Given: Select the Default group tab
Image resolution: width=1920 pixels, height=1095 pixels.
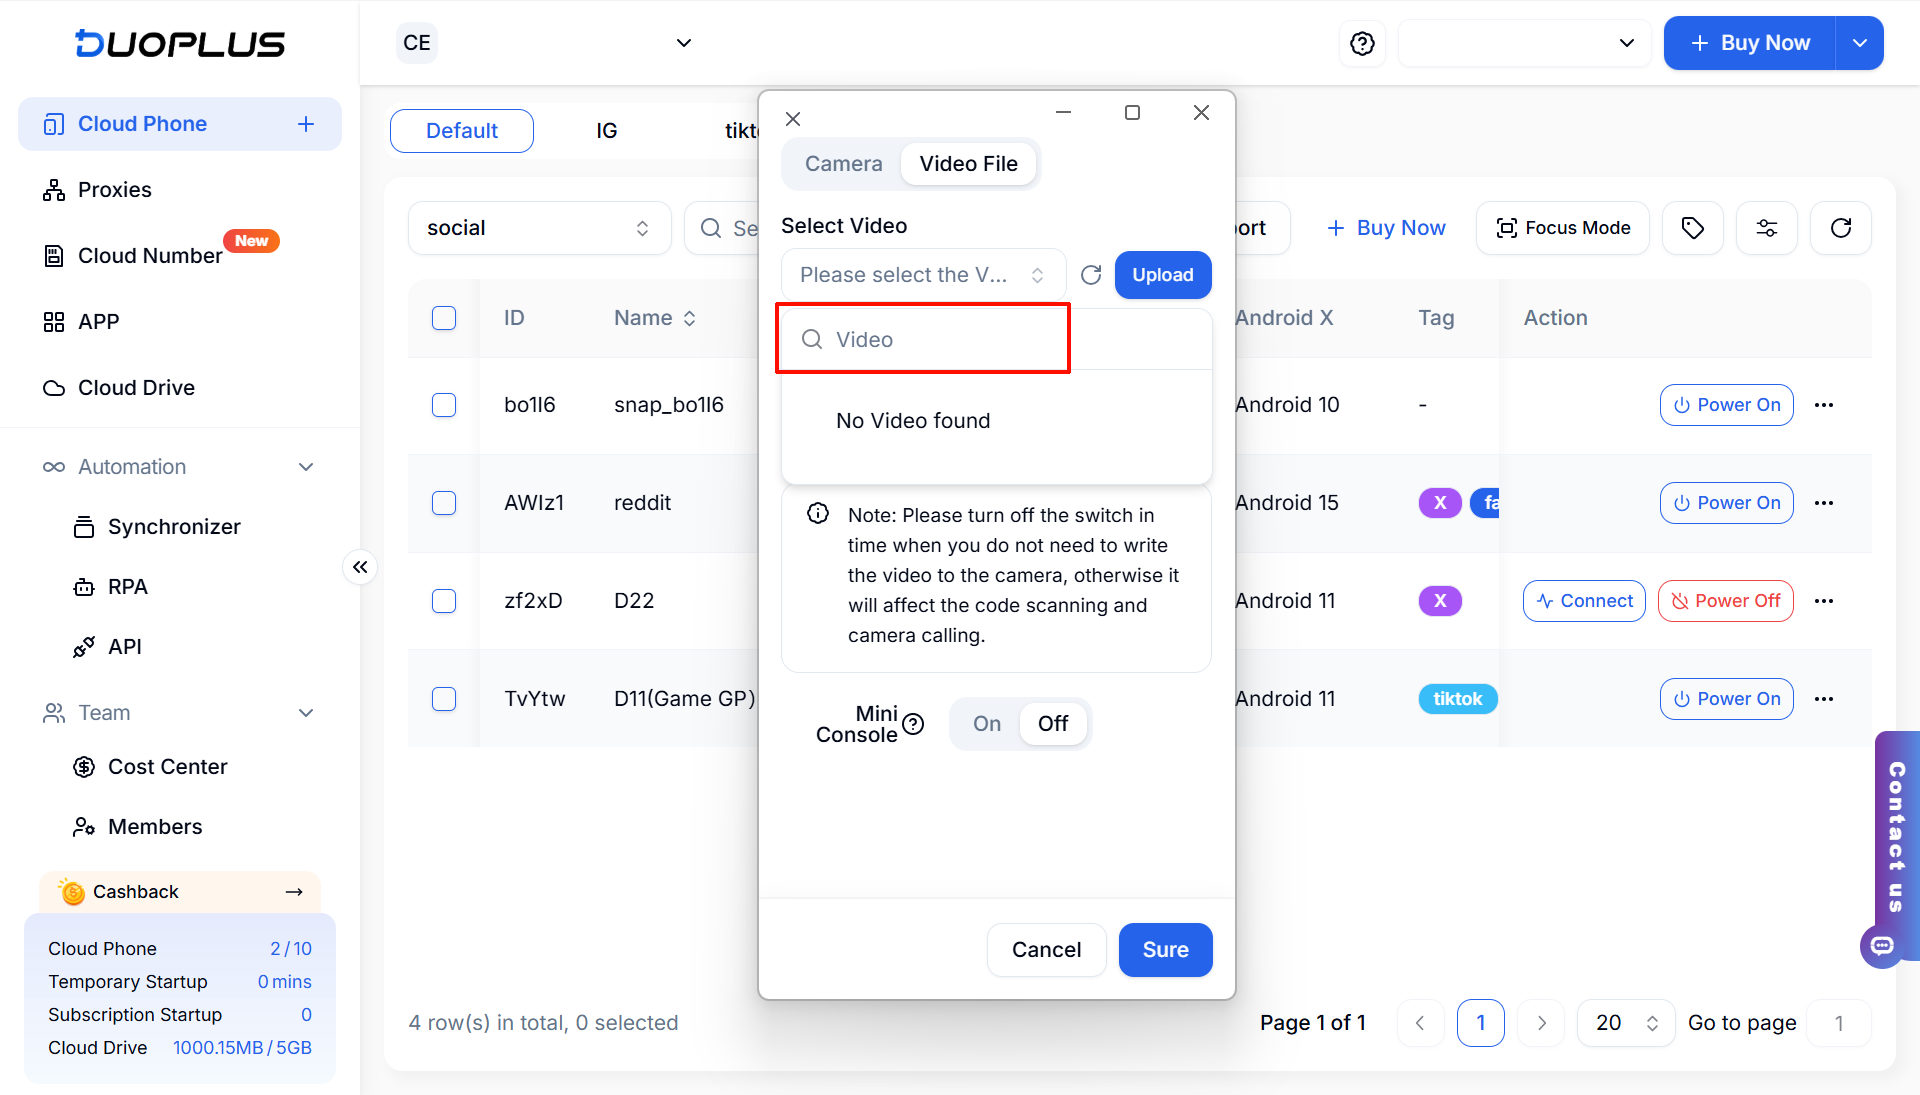Looking at the screenshot, I should click(x=462, y=131).
